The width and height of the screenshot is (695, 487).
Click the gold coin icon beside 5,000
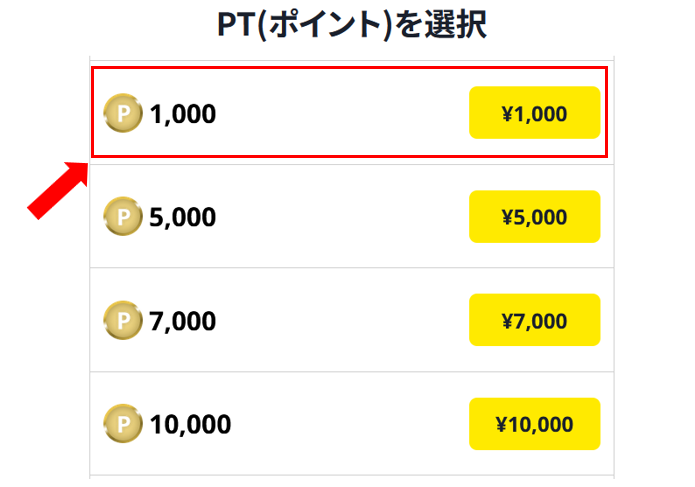pos(123,216)
